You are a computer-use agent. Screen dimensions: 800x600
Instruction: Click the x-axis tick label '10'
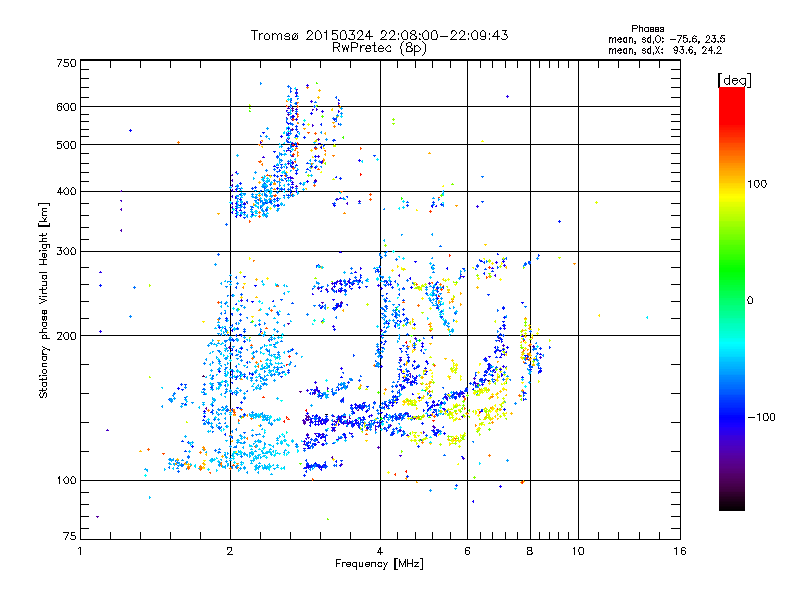coord(578,551)
